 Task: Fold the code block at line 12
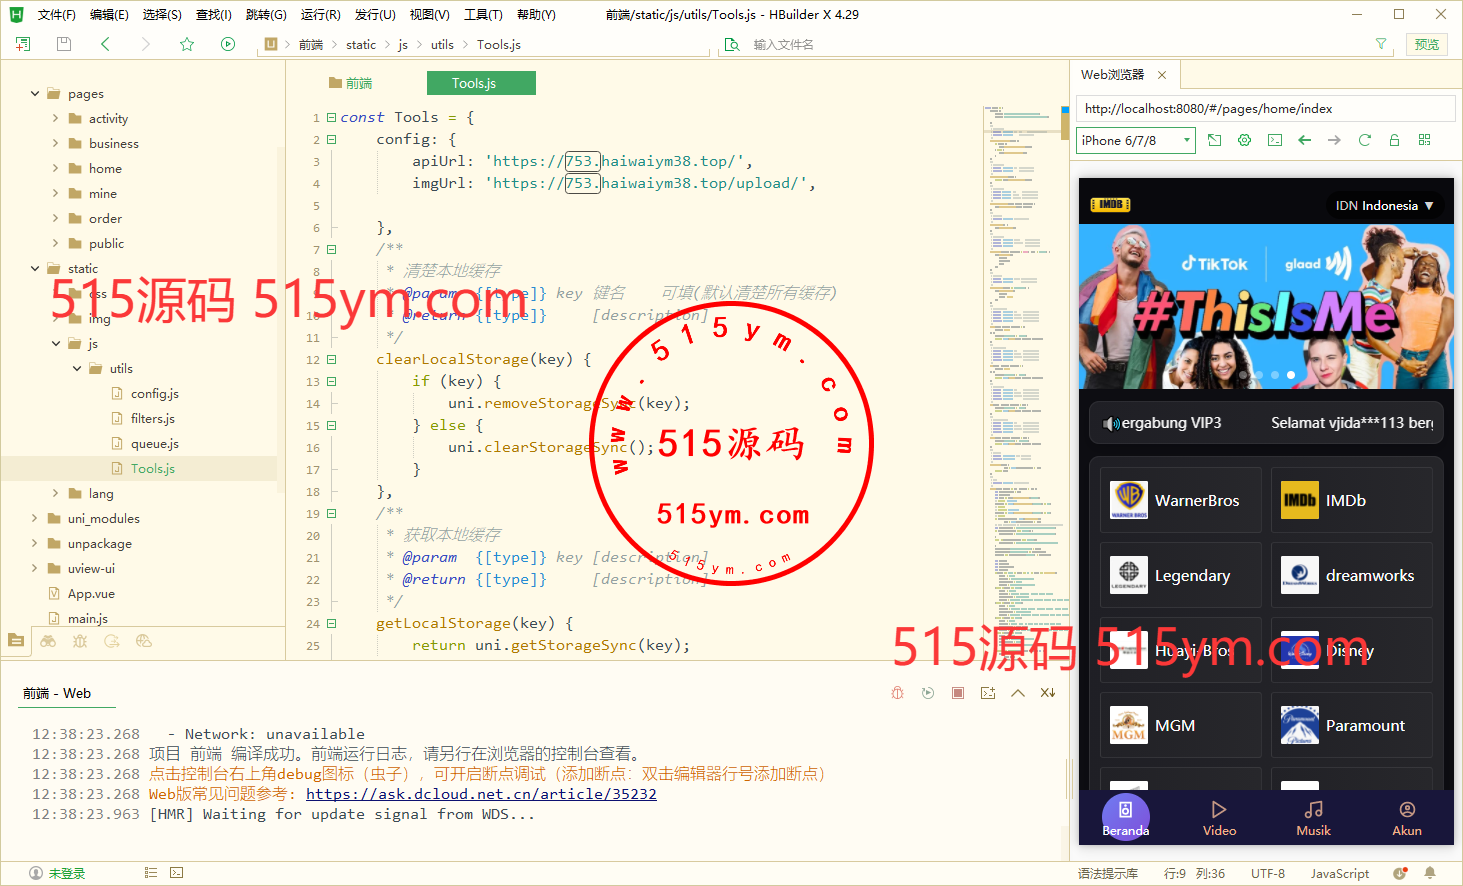tap(332, 360)
